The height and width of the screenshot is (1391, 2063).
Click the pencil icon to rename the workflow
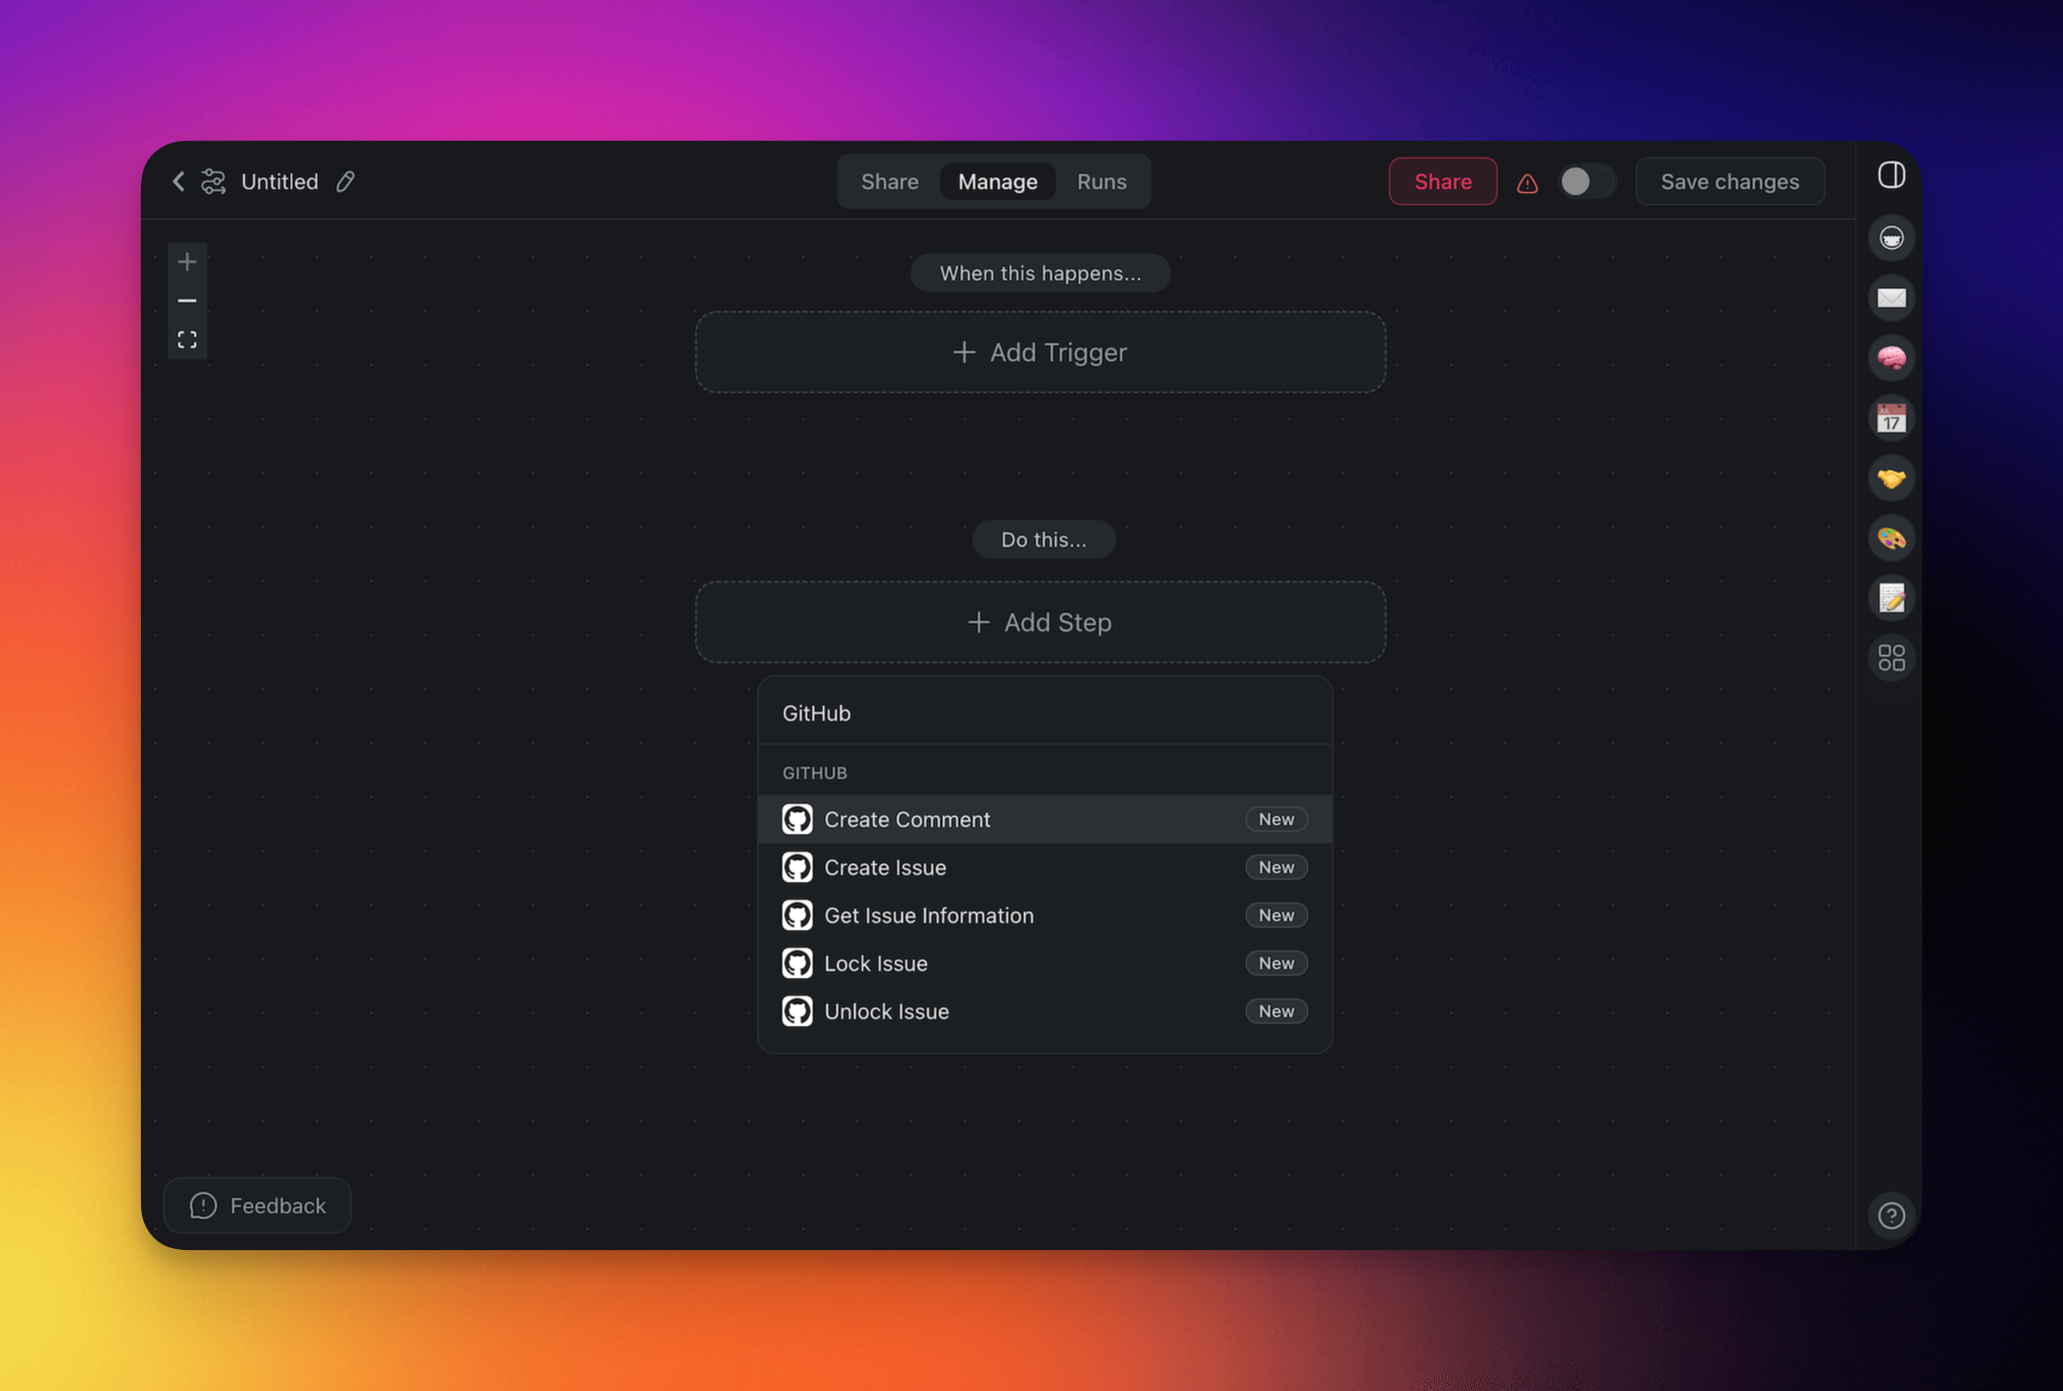345,181
